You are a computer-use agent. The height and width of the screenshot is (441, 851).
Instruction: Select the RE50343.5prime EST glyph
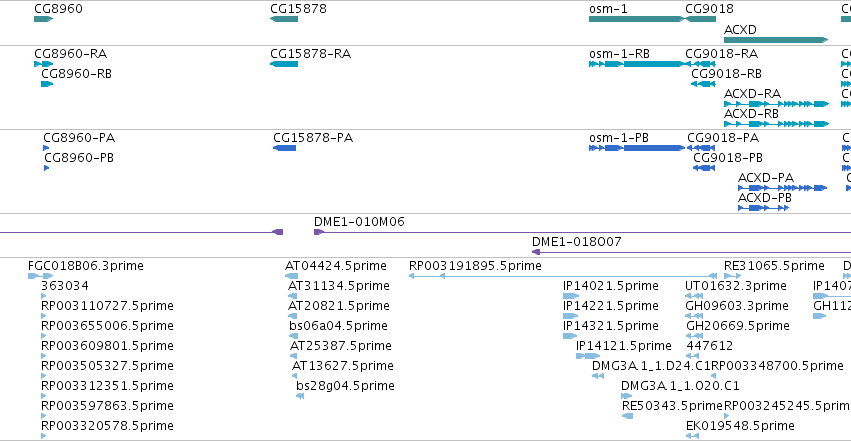click(627, 416)
